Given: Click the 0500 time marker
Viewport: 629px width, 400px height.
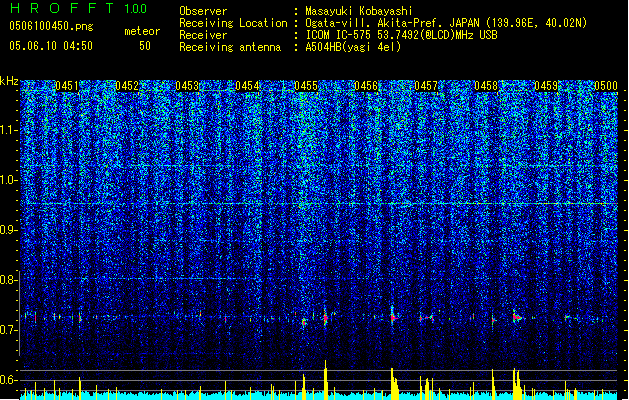Looking at the screenshot, I should 606,86.
